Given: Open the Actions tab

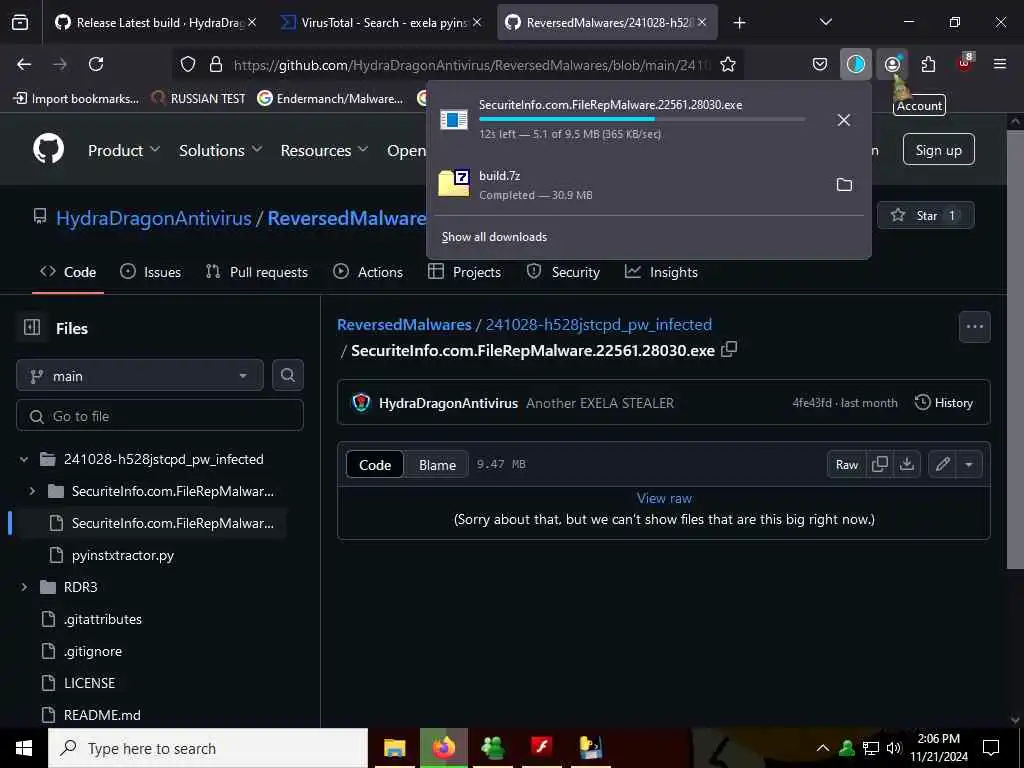Looking at the screenshot, I should click(368, 272).
